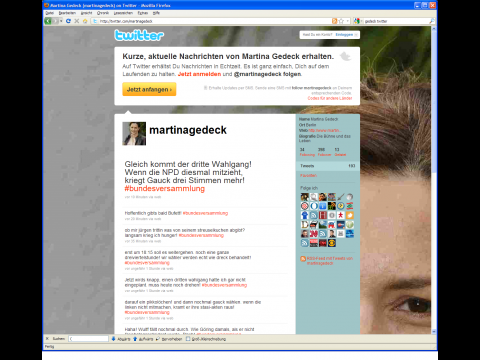Screen dimensions: 480x360
Task: Click the elephant logo avatar in Folge ich
Action: [332, 224]
